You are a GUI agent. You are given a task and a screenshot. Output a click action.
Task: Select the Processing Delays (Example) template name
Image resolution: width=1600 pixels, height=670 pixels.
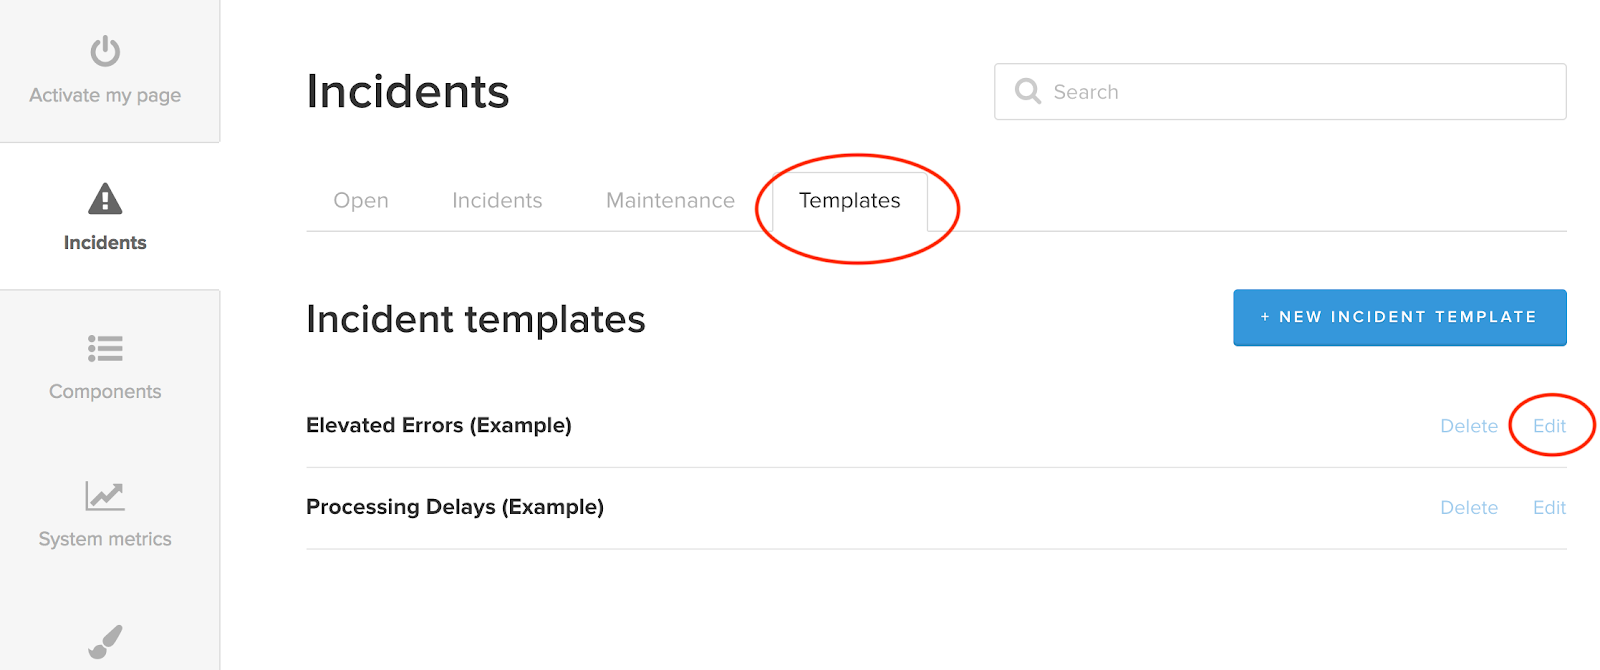455,507
